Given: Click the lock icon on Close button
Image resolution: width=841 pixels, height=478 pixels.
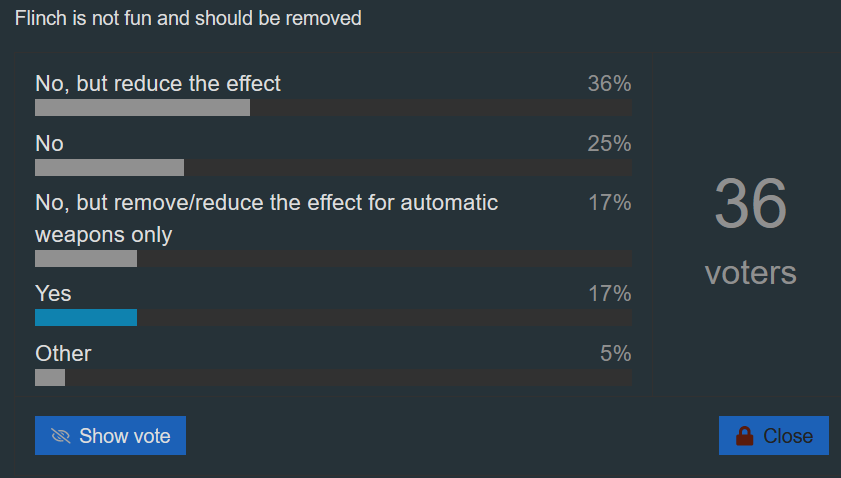Looking at the screenshot, I should pyautogui.click(x=744, y=436).
